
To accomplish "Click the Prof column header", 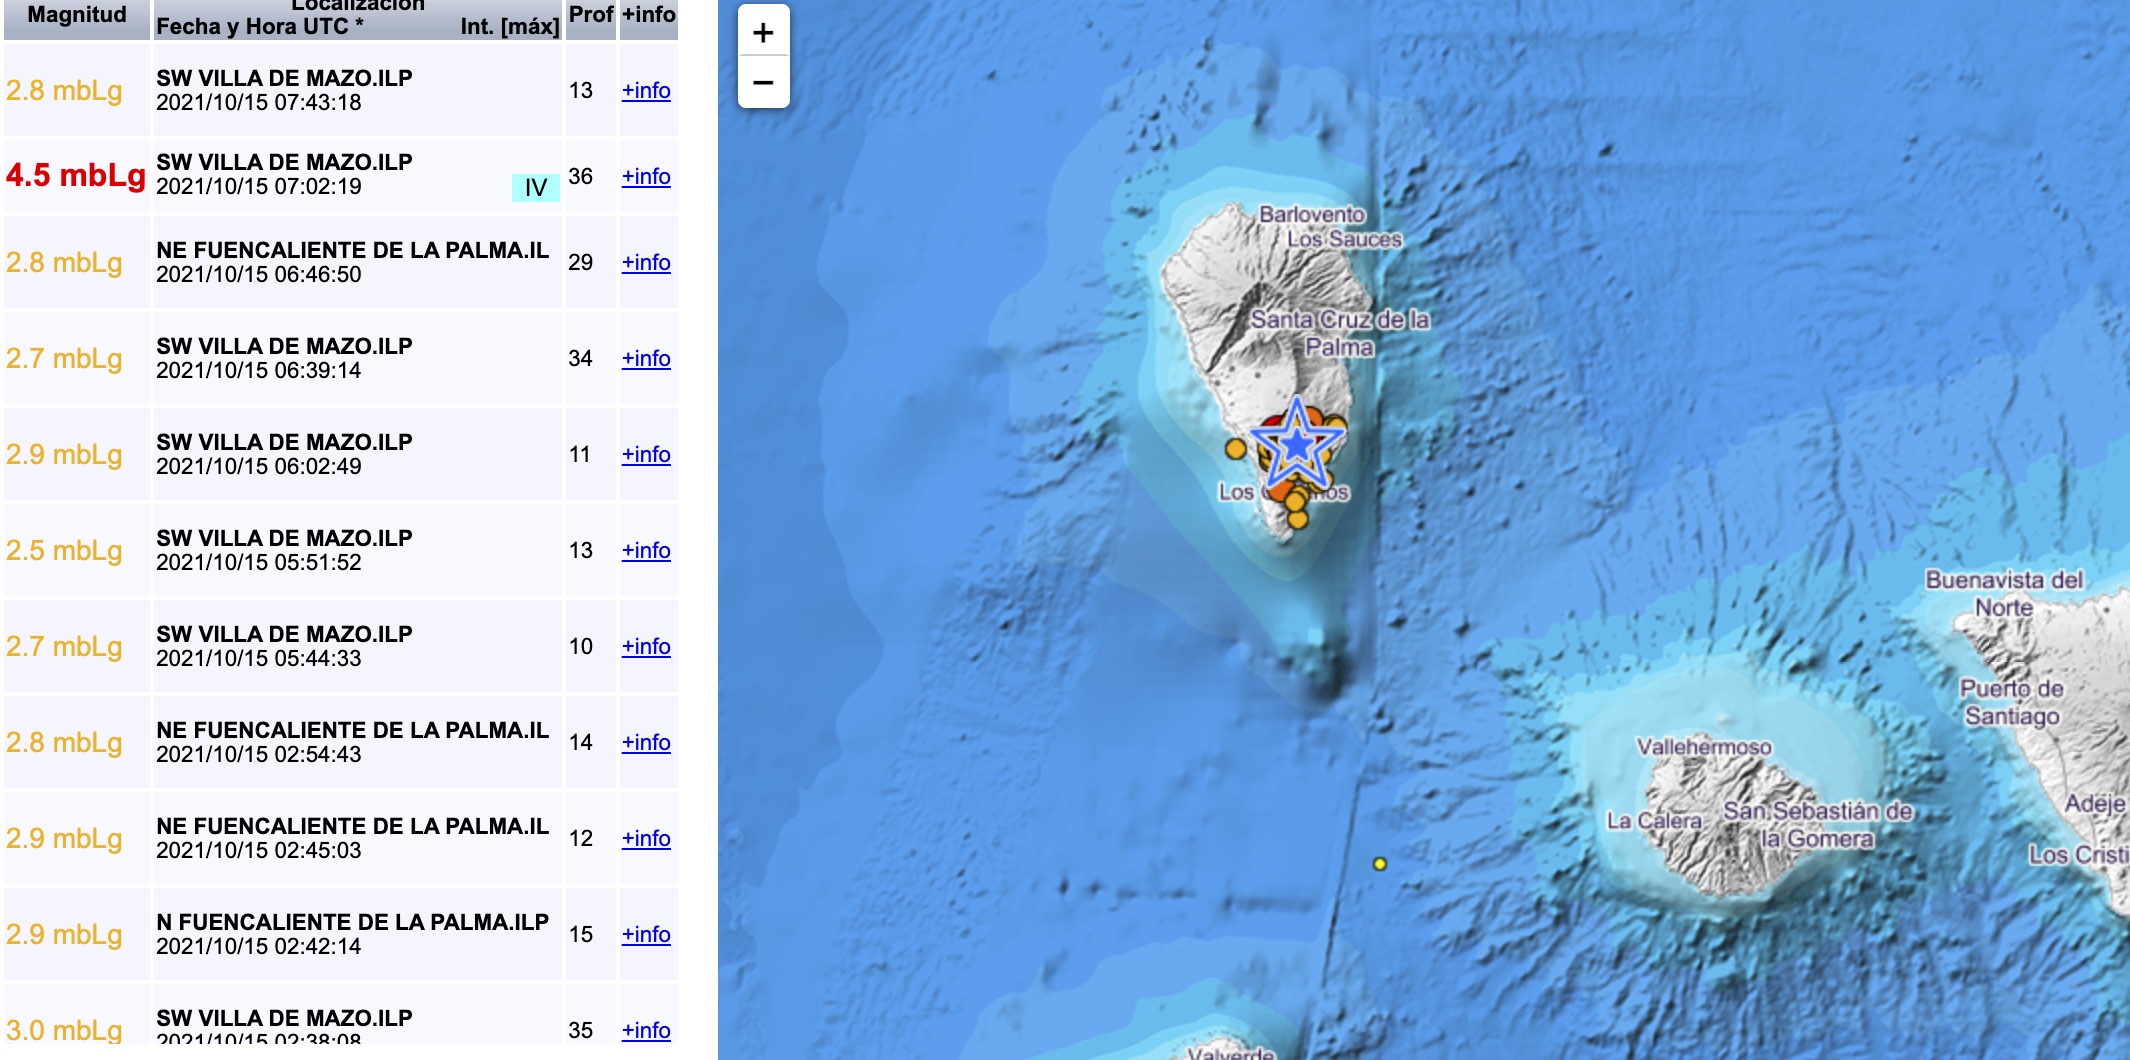I will [591, 15].
